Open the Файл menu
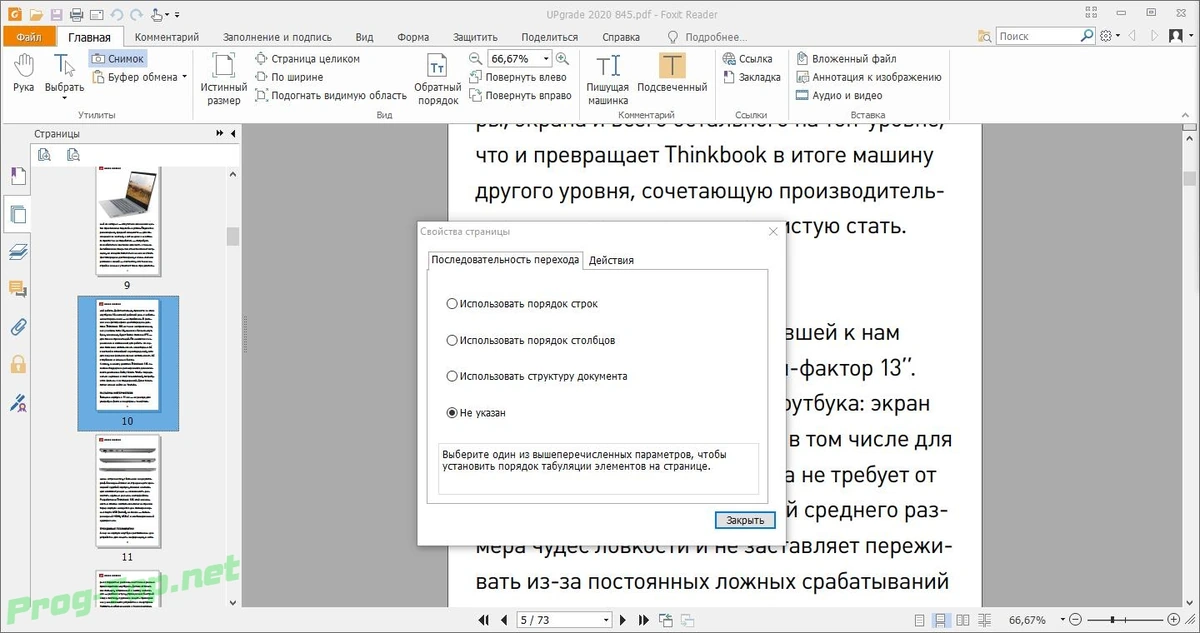 pyautogui.click(x=28, y=37)
